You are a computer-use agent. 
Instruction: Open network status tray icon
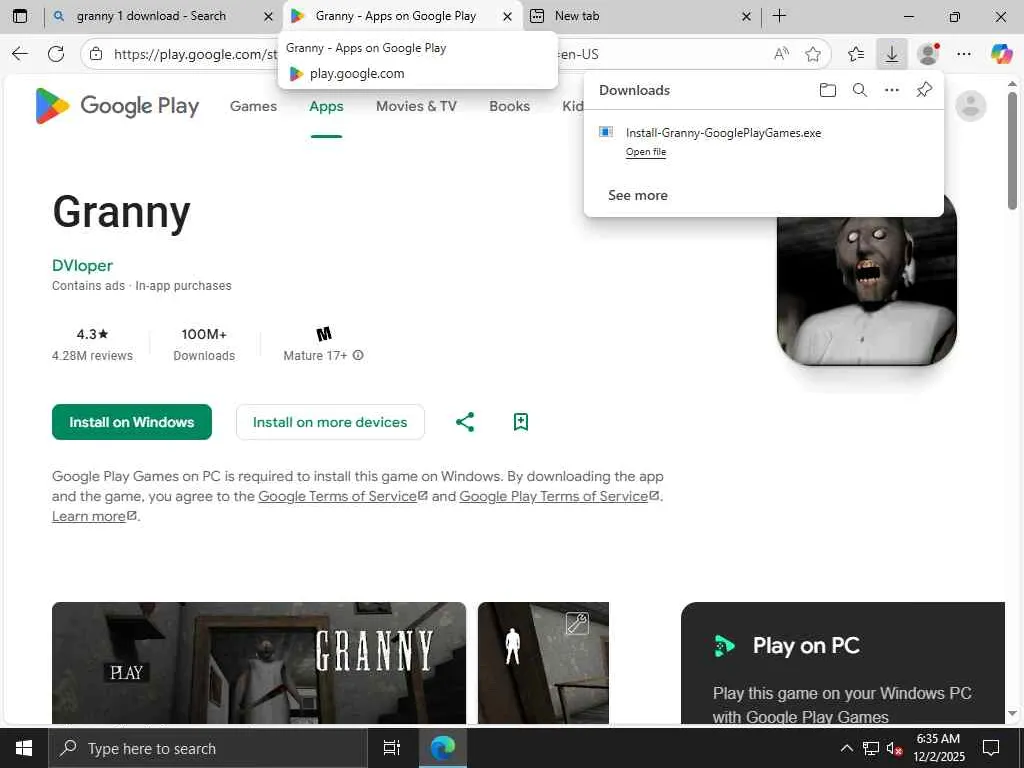point(871,748)
